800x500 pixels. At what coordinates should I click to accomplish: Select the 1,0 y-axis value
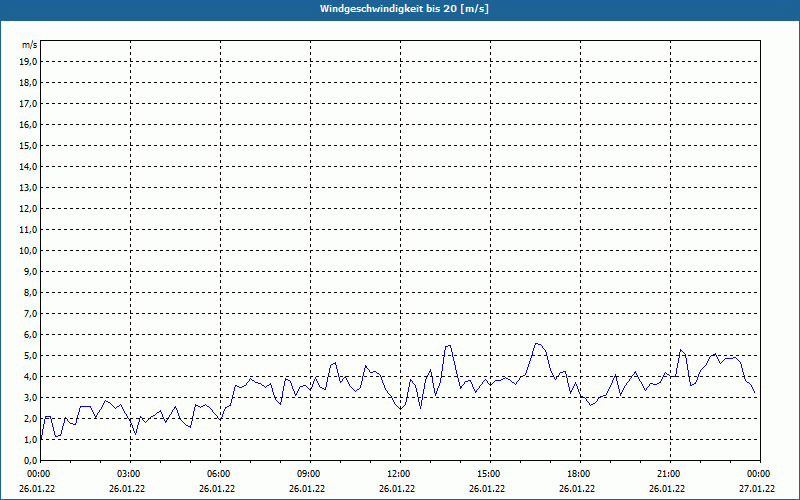[30, 439]
